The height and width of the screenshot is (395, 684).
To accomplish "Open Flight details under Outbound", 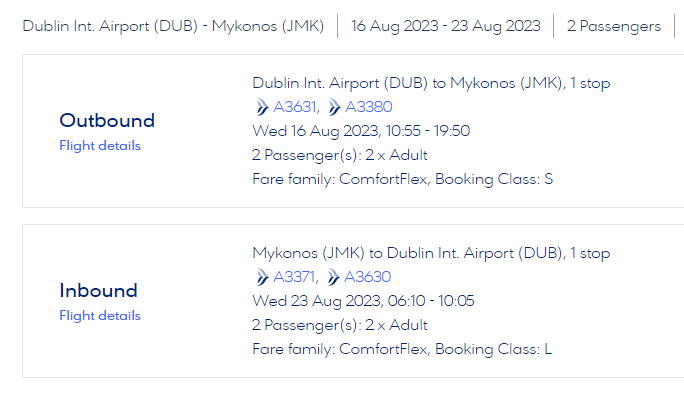I will click(100, 145).
